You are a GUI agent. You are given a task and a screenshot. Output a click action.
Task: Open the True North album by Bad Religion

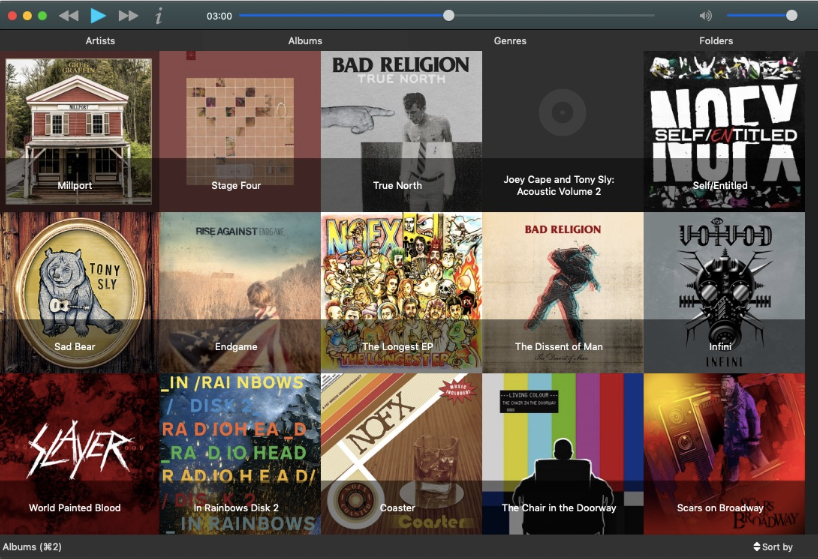[x=401, y=131]
